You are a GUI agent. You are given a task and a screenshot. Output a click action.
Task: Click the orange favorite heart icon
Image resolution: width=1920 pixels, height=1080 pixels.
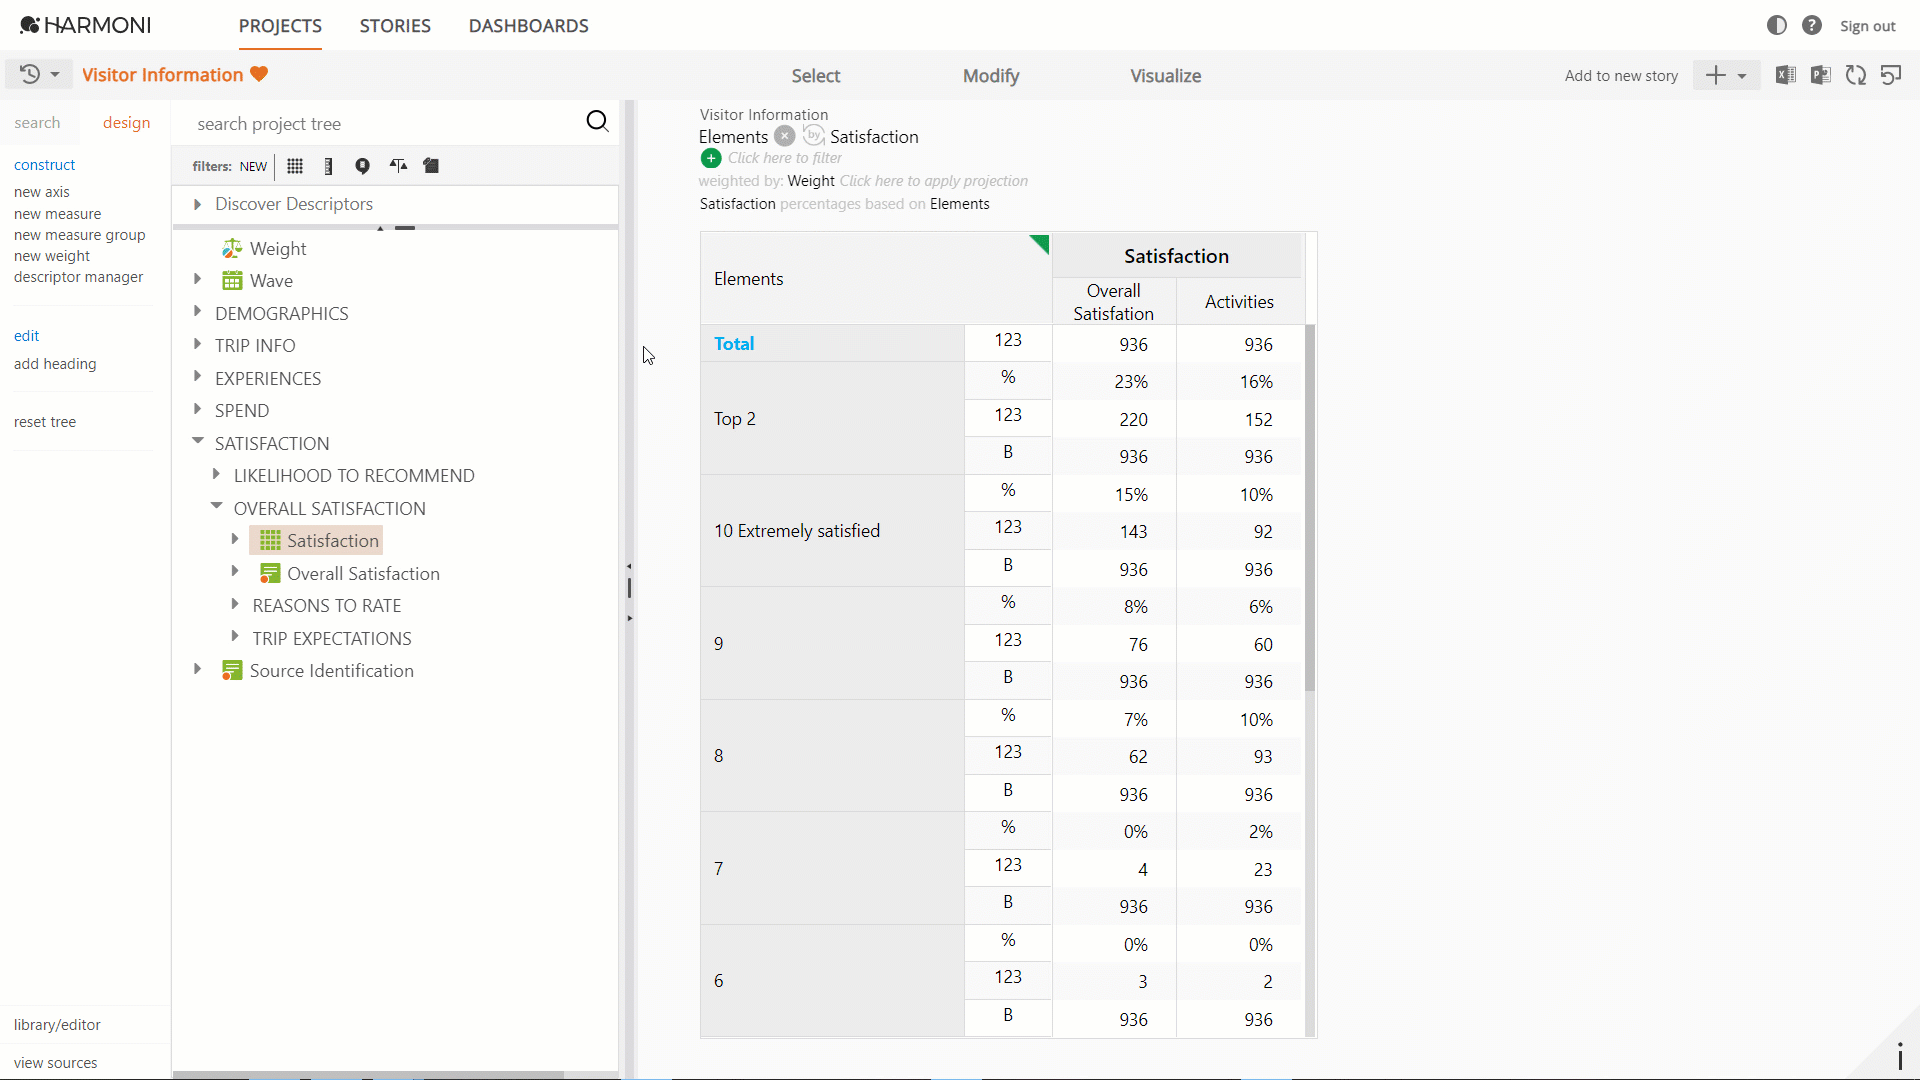(259, 74)
